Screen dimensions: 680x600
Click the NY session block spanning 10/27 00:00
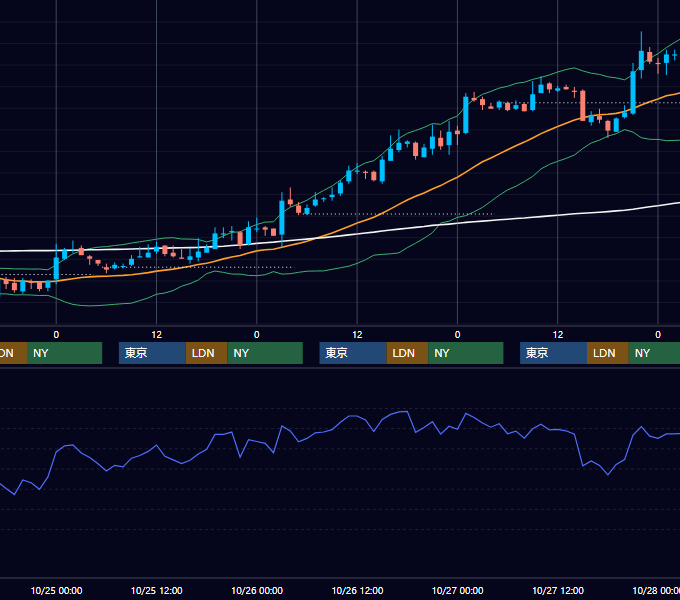(466, 353)
